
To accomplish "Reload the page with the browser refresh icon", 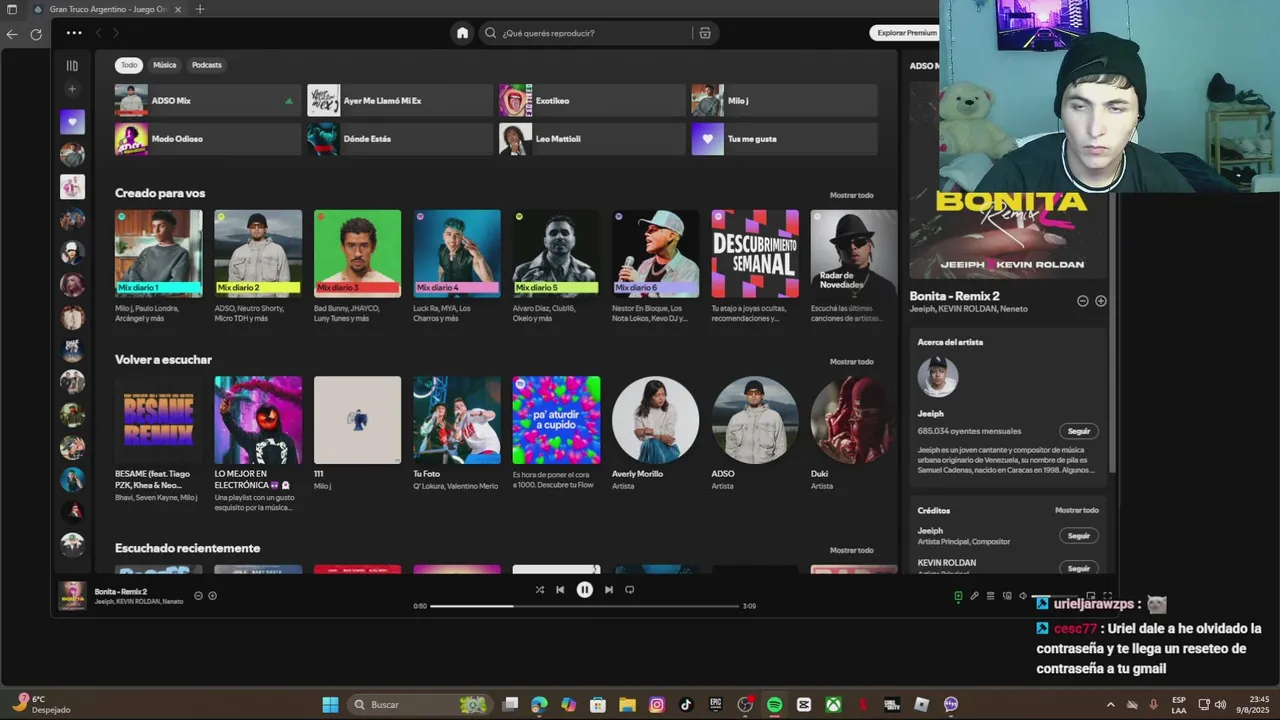I will (36, 34).
